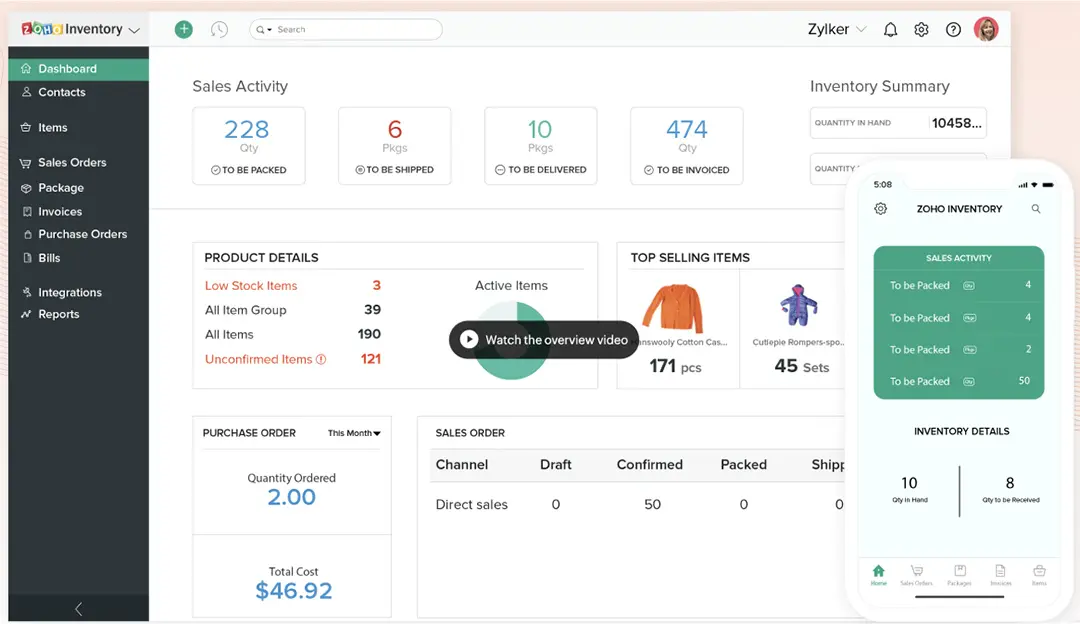Open Dashboard in the sidebar
The height and width of the screenshot is (624, 1080).
[79, 69]
